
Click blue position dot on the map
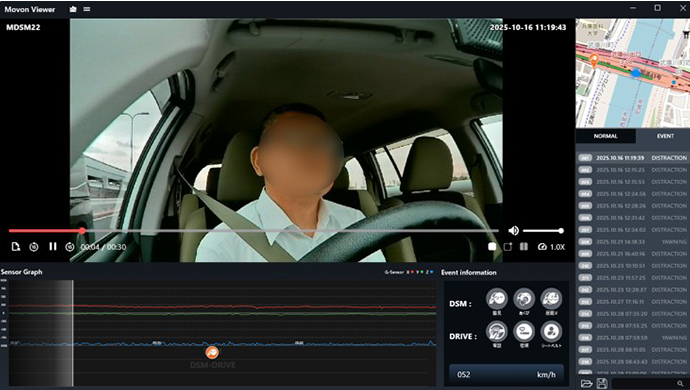coord(635,73)
